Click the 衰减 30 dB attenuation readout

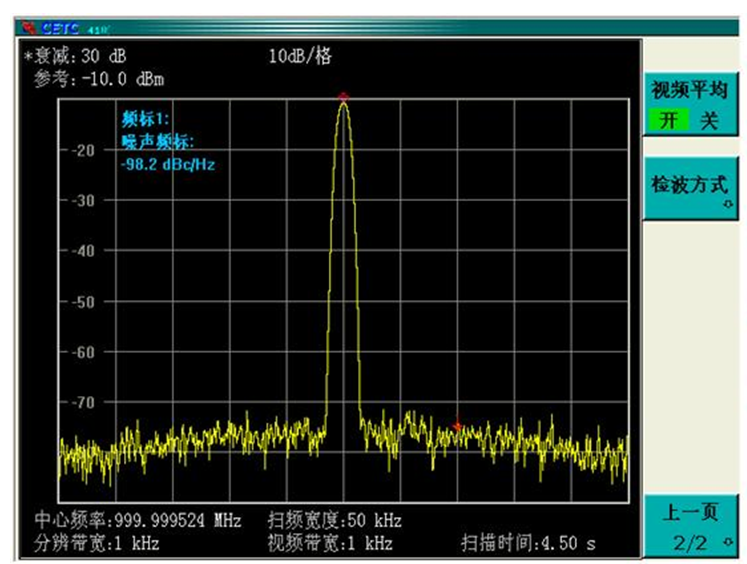[x=75, y=57]
